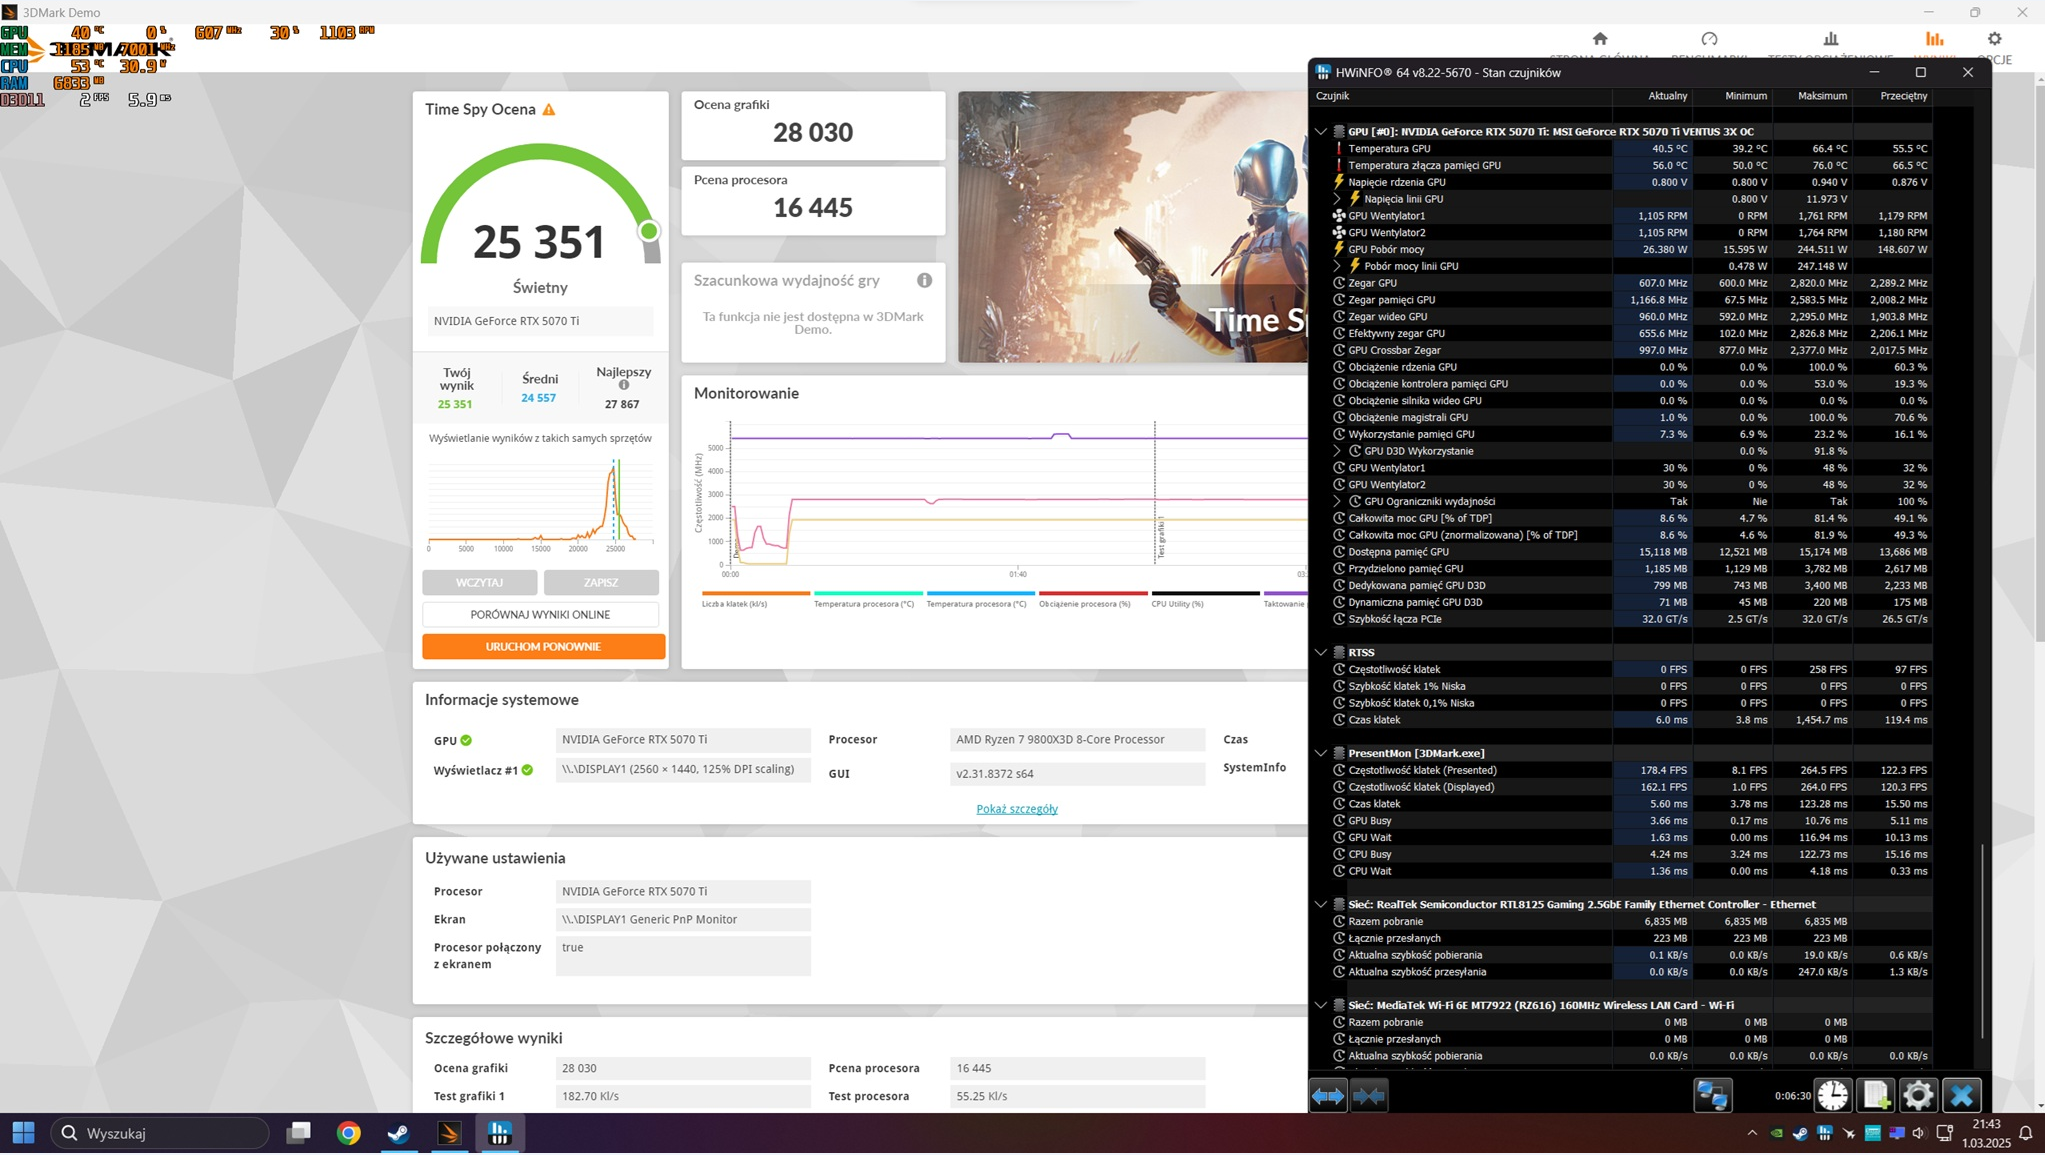Open HWiNFO sensor settings gear icon
Image resolution: width=2045 pixels, height=1155 pixels.
click(1917, 1096)
